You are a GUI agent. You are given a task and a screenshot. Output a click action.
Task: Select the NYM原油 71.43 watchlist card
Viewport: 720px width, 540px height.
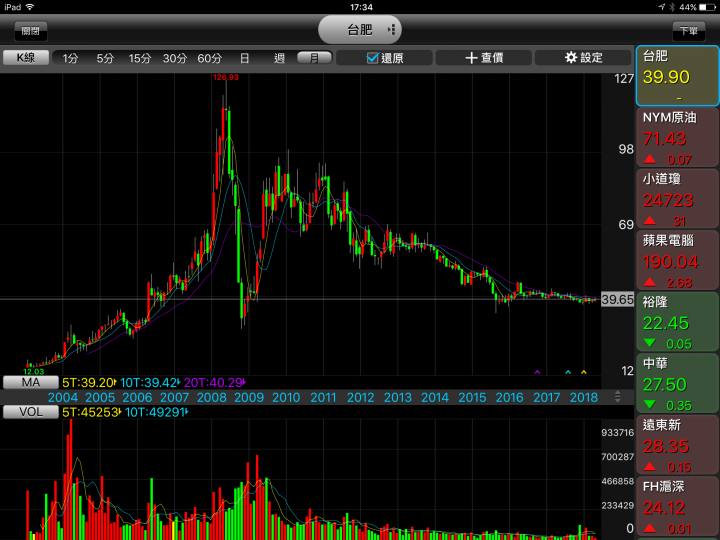(677, 137)
